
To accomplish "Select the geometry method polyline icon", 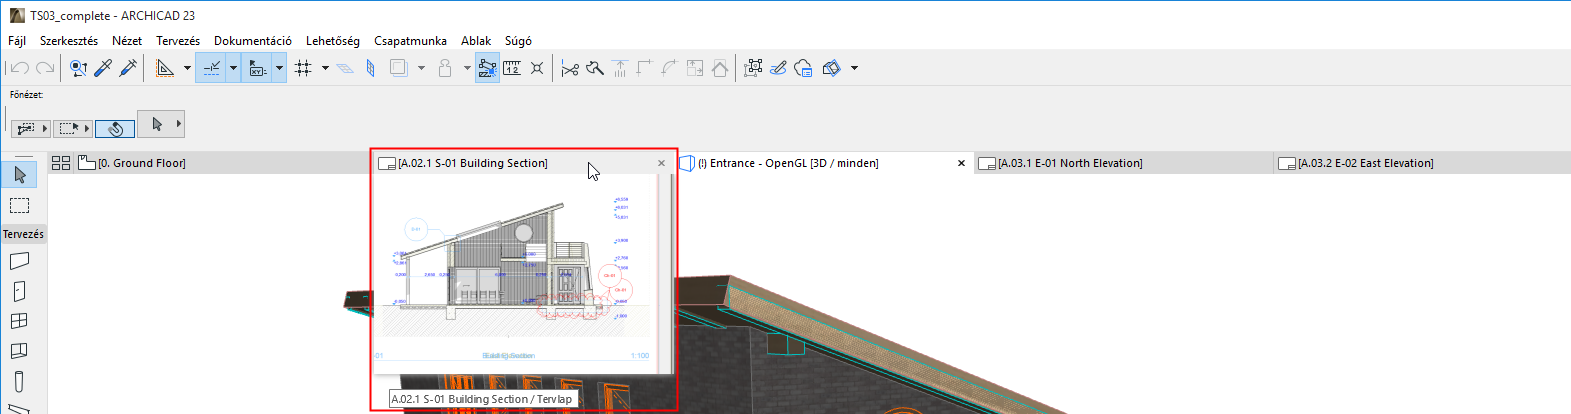I will click(26, 128).
